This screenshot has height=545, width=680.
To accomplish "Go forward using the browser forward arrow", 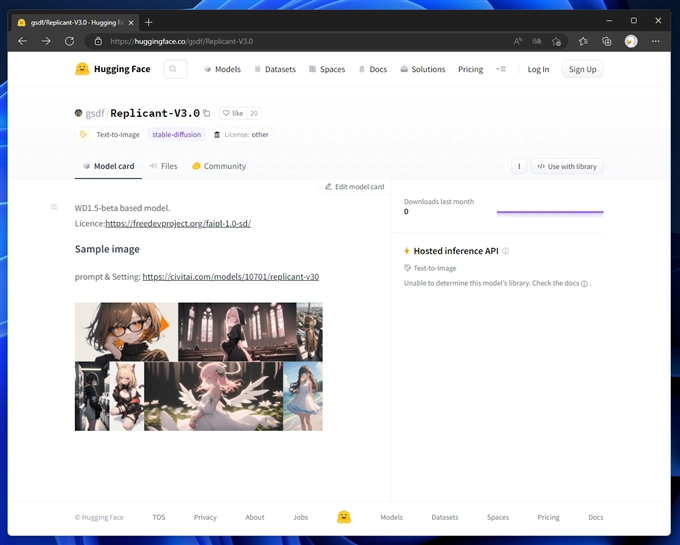I will 46,41.
